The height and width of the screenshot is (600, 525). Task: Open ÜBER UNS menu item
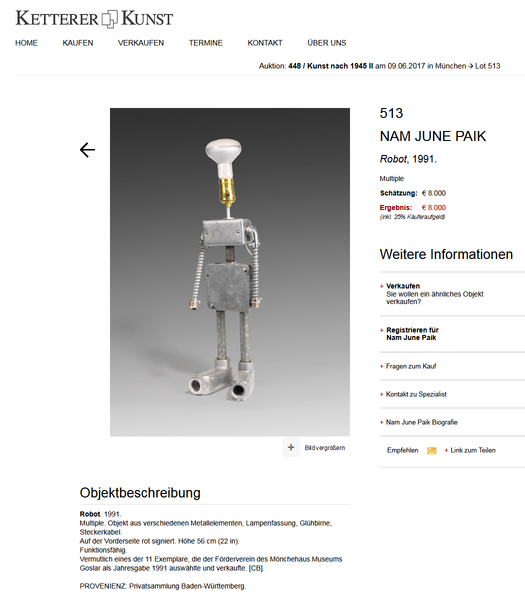[327, 43]
